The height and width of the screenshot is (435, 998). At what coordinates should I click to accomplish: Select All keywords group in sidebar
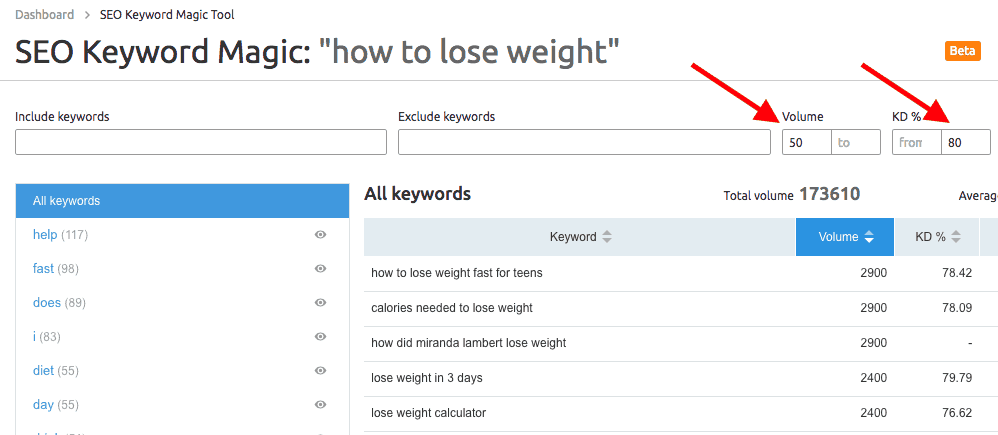tap(182, 201)
